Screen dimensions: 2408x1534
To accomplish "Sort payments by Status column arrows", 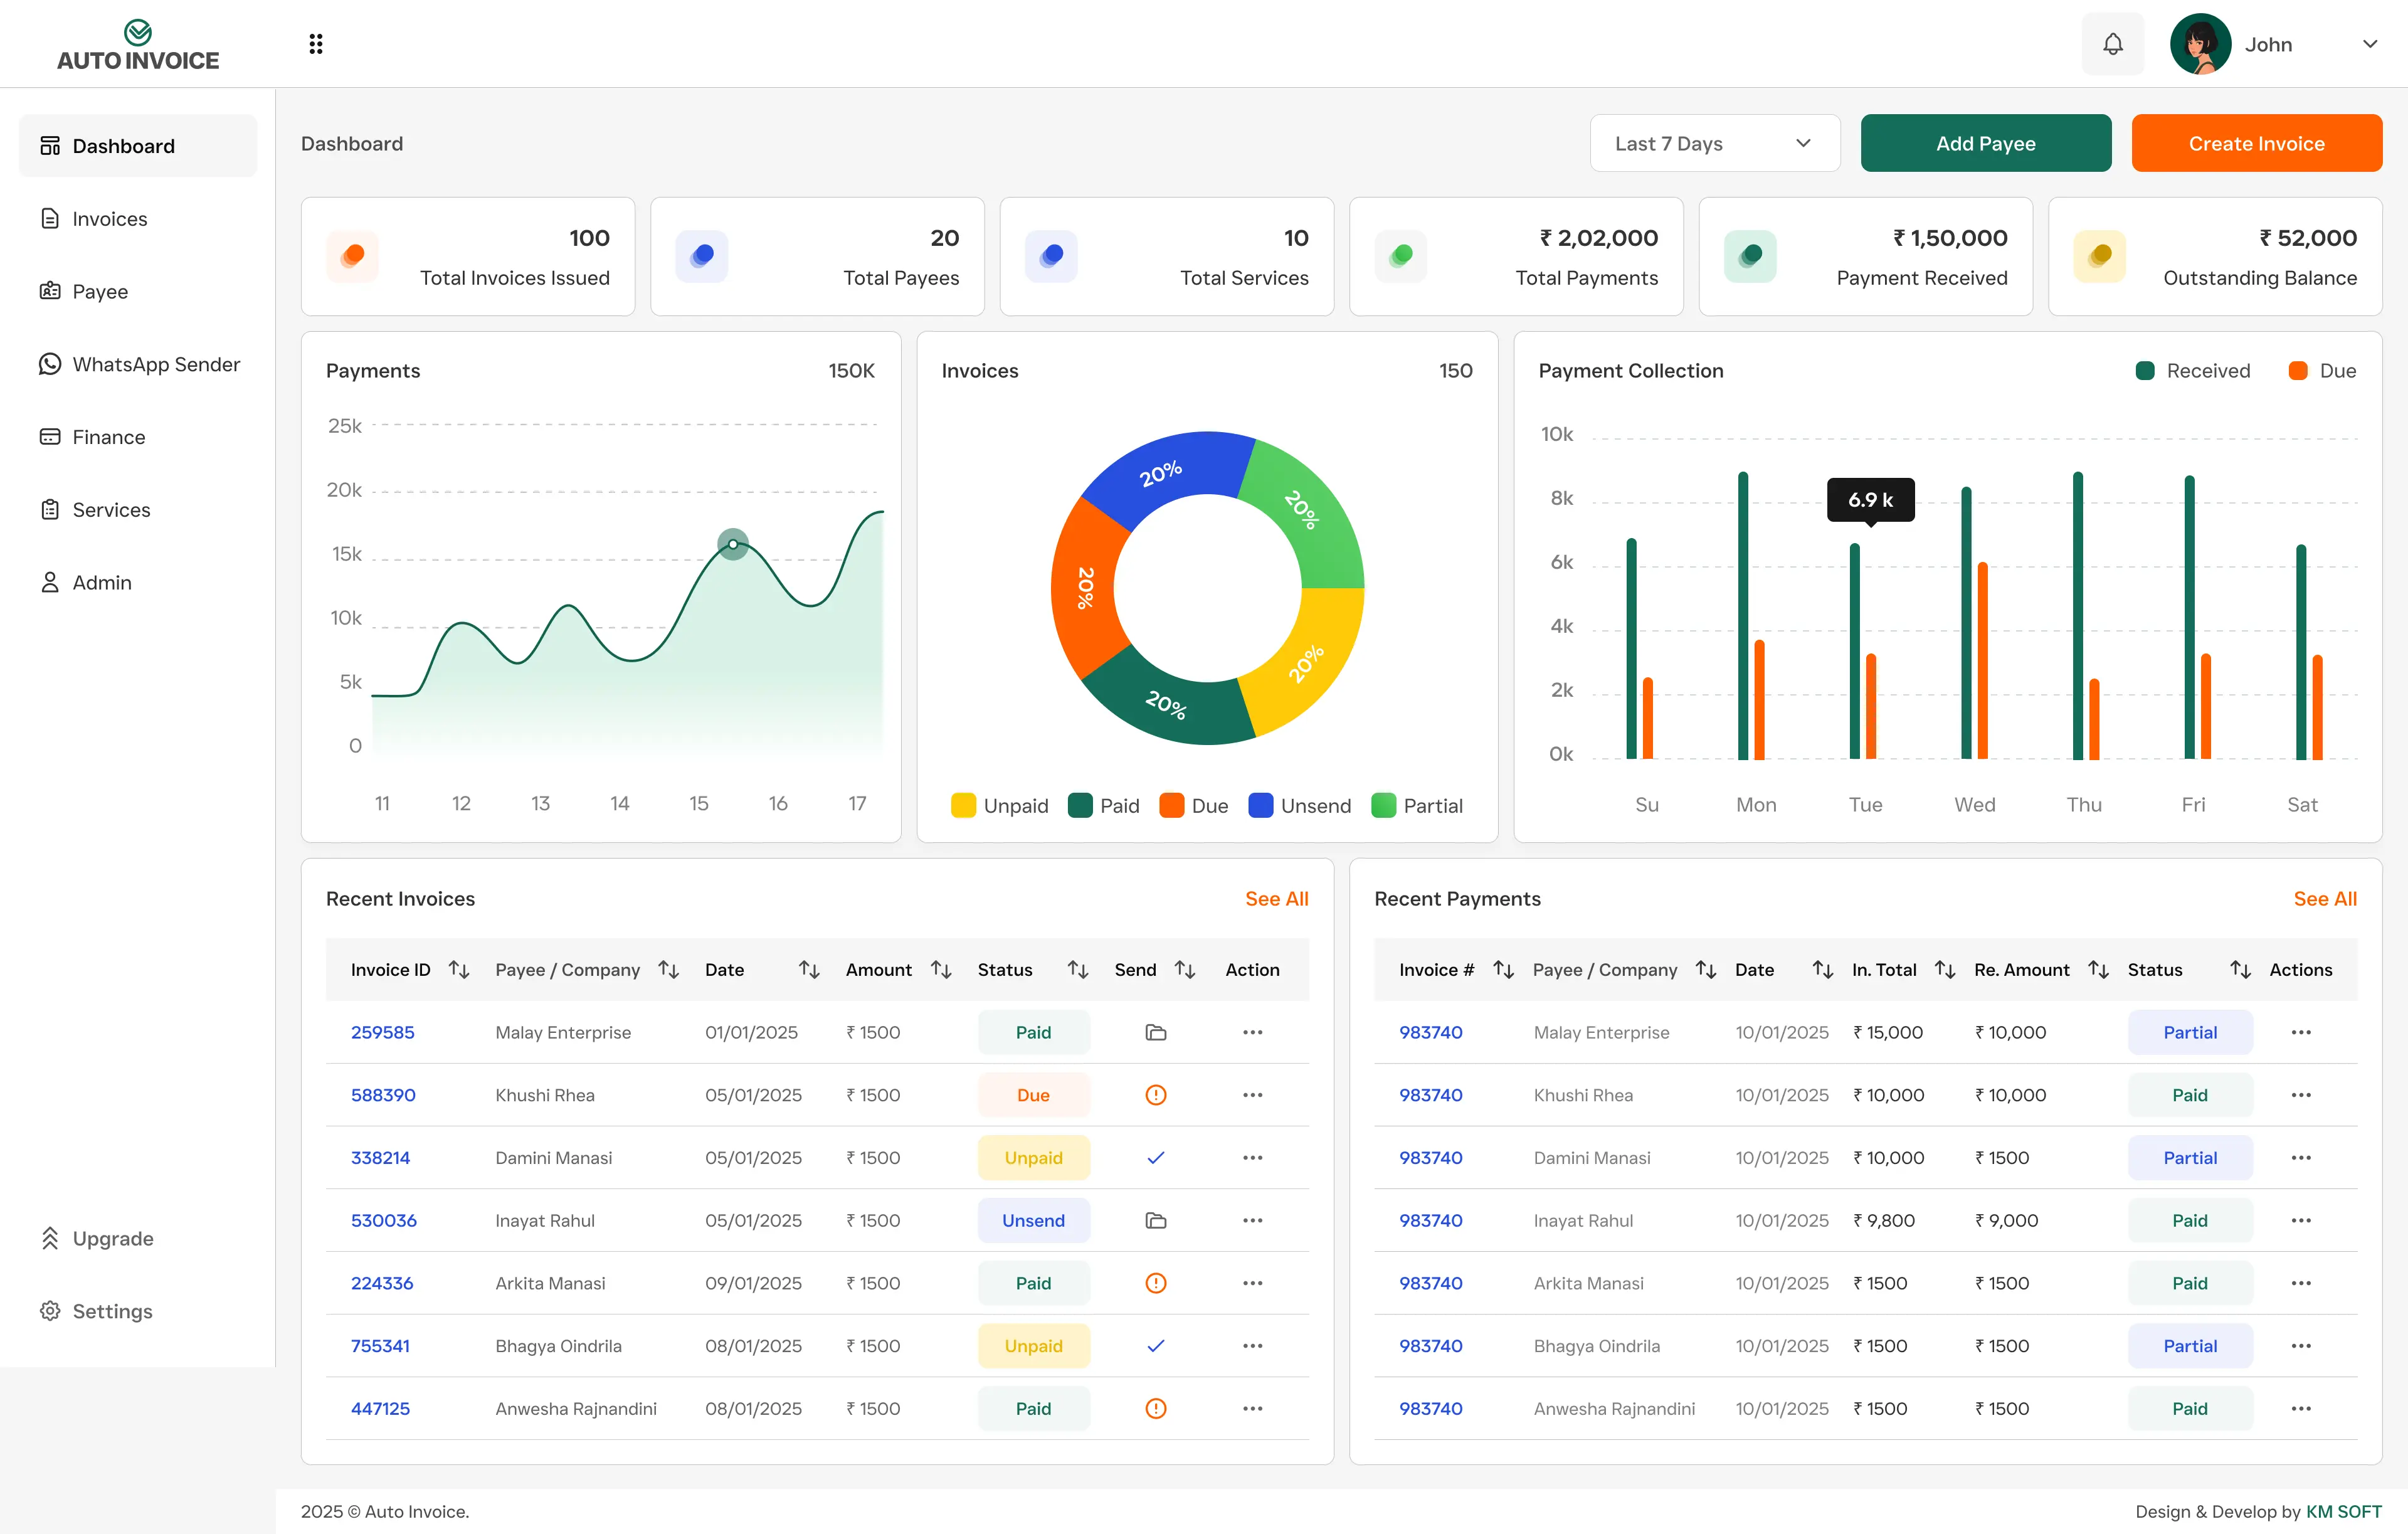I will [2240, 970].
